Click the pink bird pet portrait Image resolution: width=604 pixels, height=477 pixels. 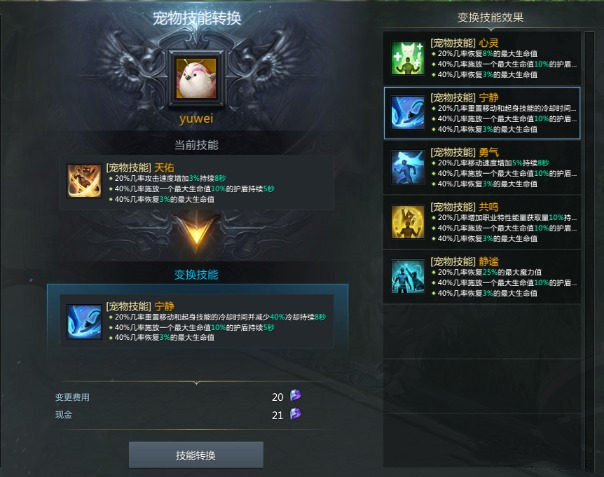[196, 78]
